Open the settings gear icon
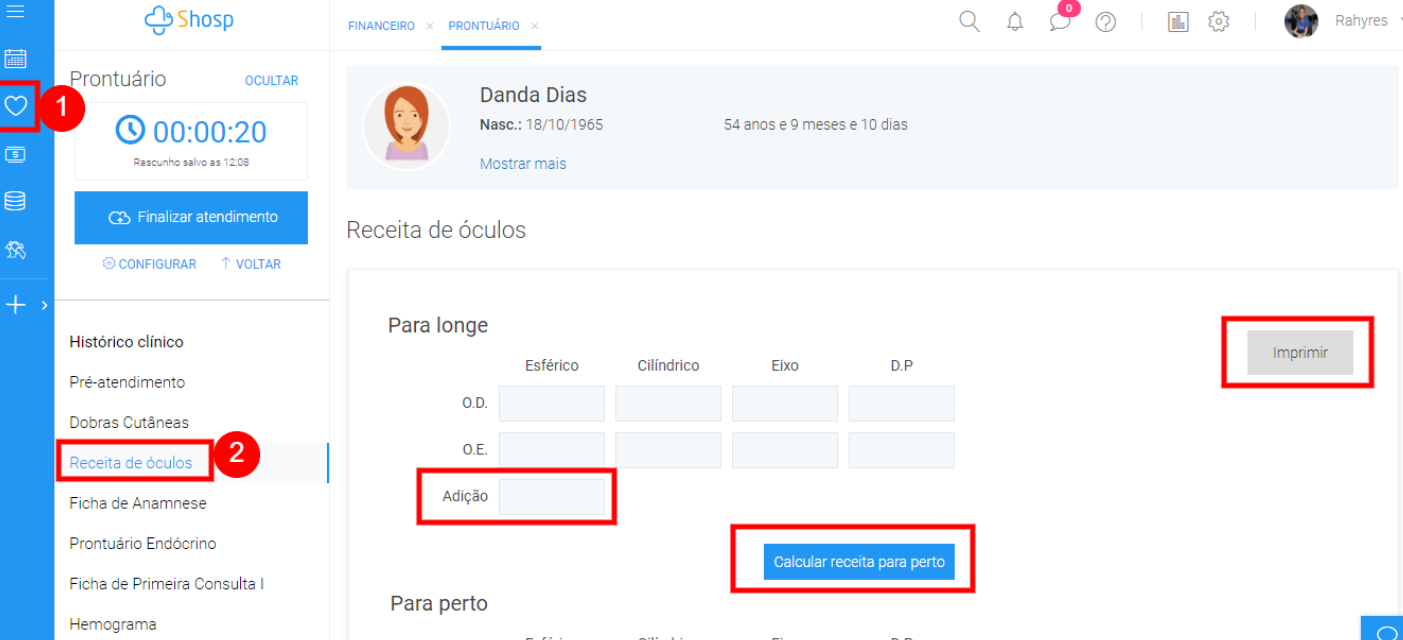The width and height of the screenshot is (1403, 640). click(x=1218, y=22)
